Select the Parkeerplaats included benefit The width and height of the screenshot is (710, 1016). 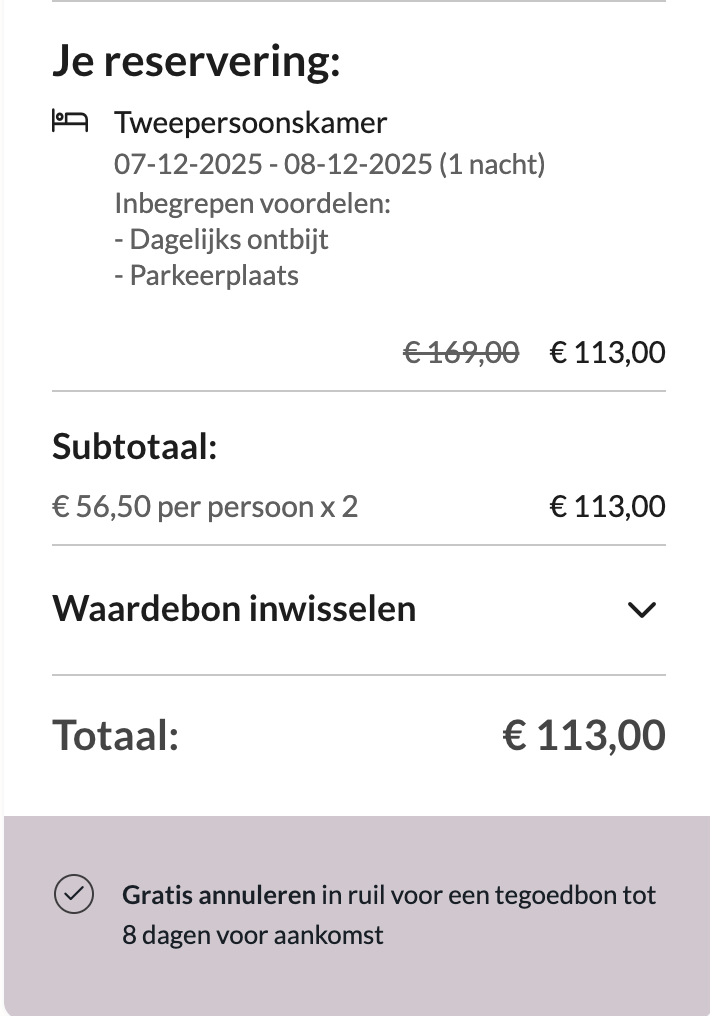click(x=206, y=275)
